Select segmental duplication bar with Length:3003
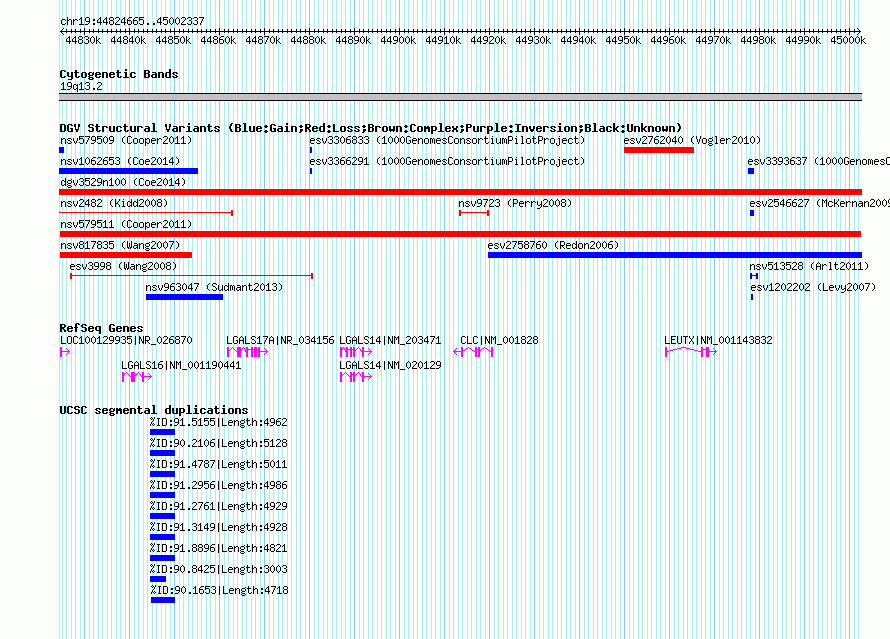The width and height of the screenshot is (890, 639). point(158,579)
